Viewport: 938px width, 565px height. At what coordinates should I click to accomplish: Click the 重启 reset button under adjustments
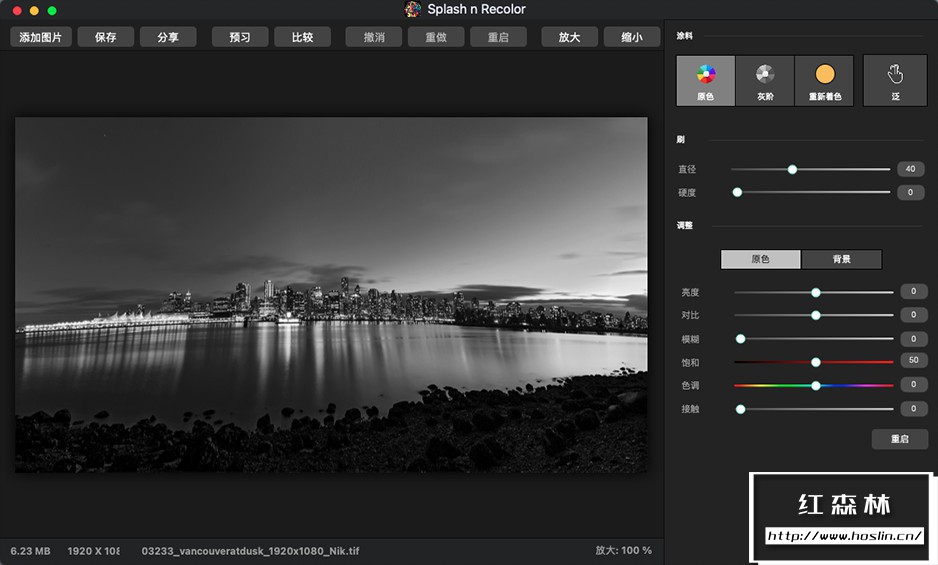899,439
